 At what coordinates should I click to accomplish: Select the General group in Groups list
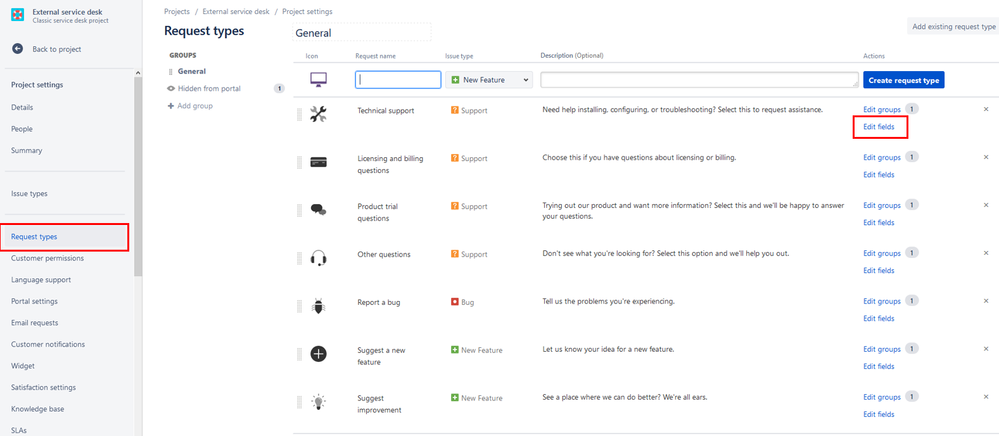(x=192, y=71)
